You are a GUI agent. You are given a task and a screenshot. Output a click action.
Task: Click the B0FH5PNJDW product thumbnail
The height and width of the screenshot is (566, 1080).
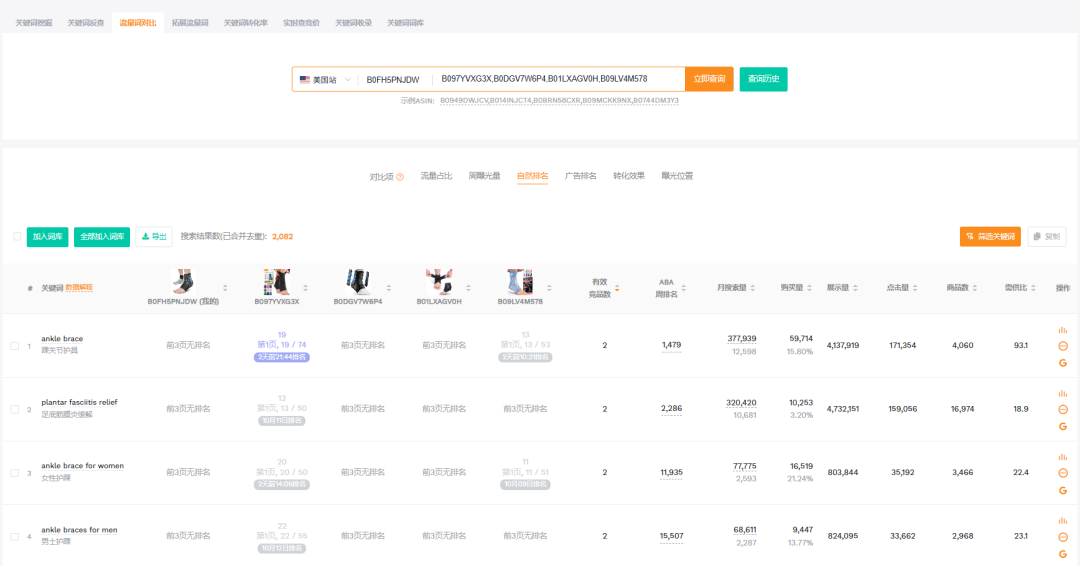pyautogui.click(x=183, y=282)
